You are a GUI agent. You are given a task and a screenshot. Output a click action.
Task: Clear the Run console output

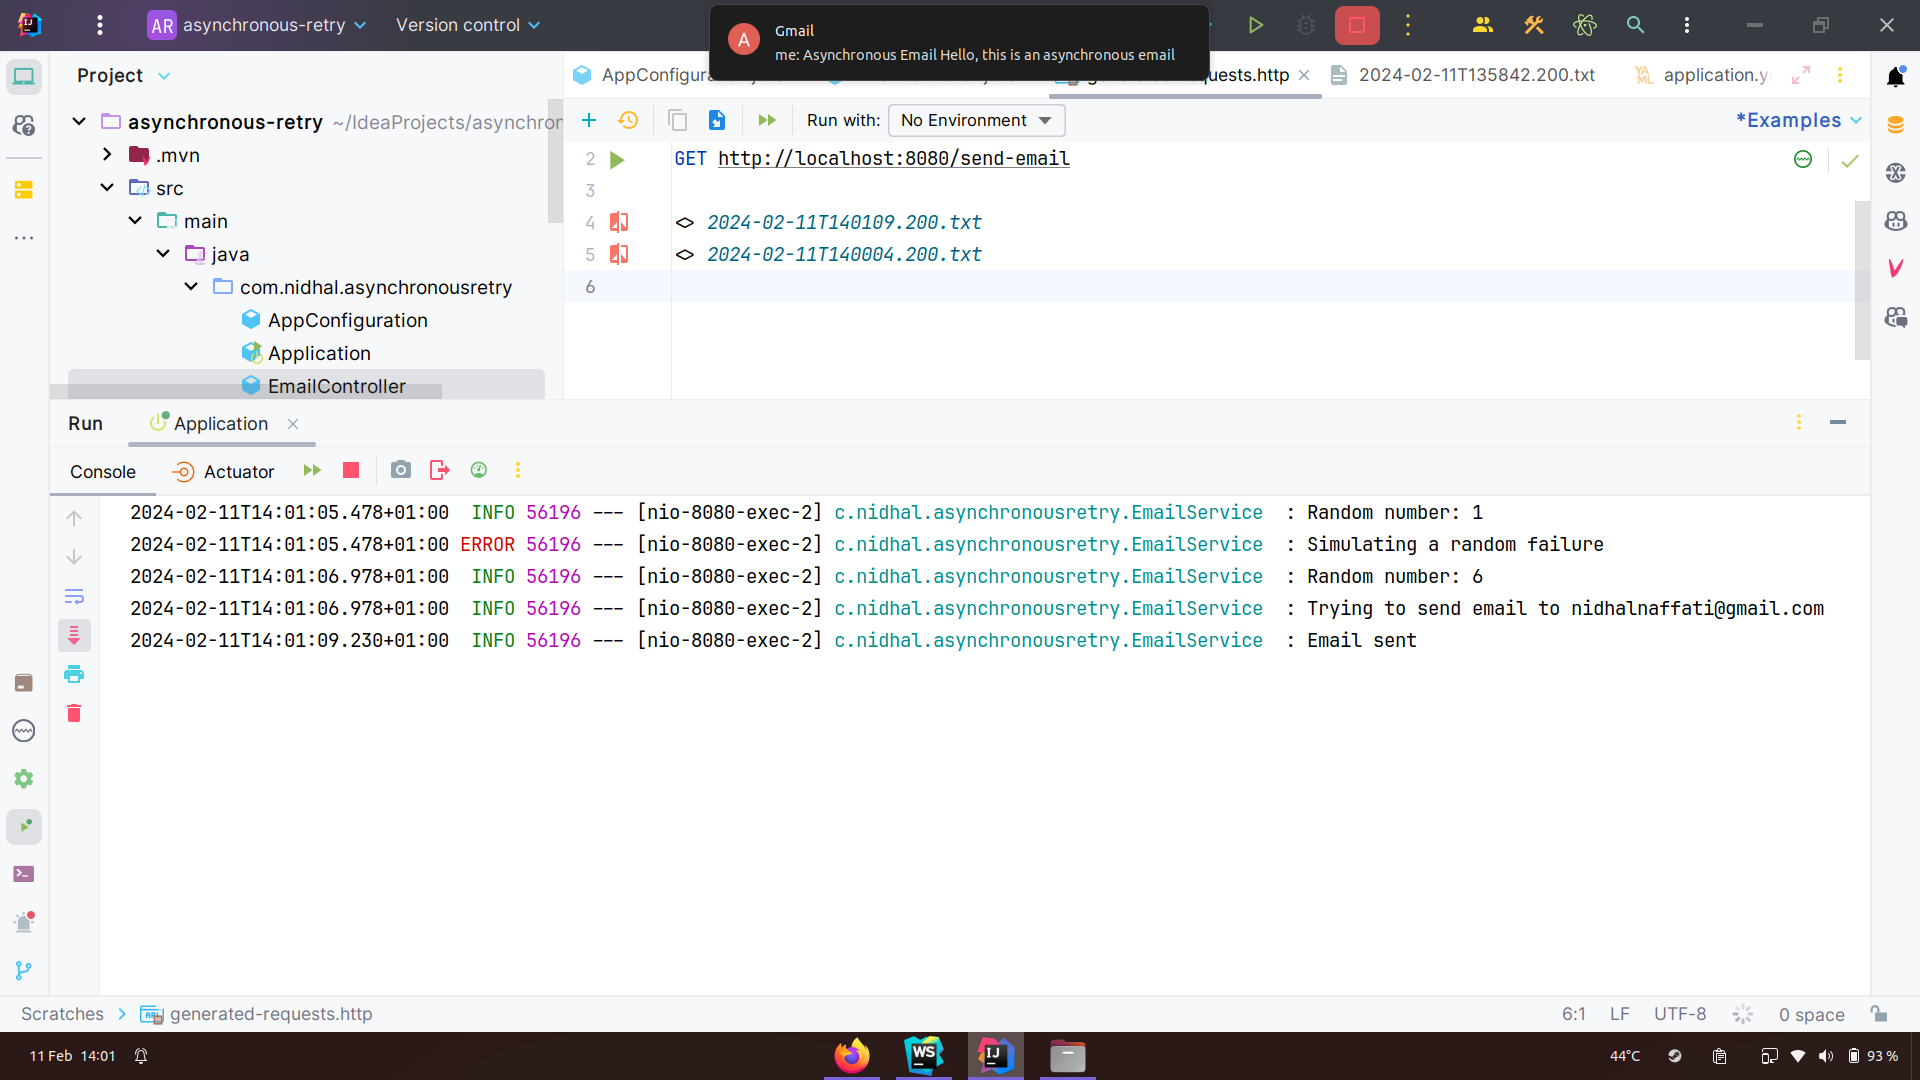coord(74,713)
